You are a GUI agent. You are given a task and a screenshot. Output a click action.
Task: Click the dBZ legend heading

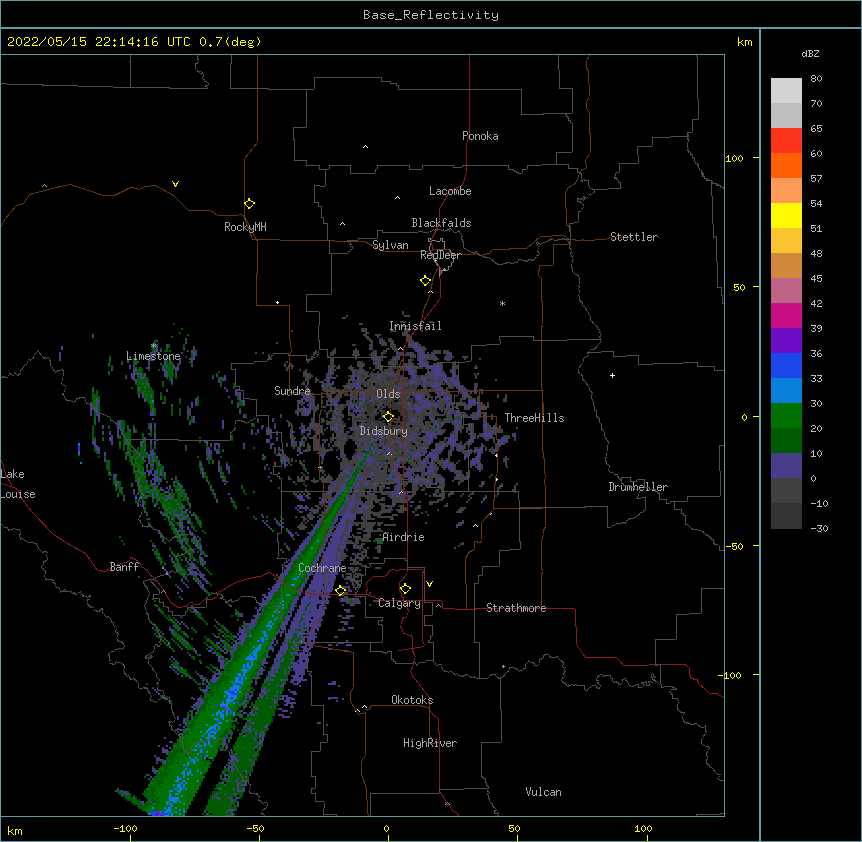(x=810, y=53)
